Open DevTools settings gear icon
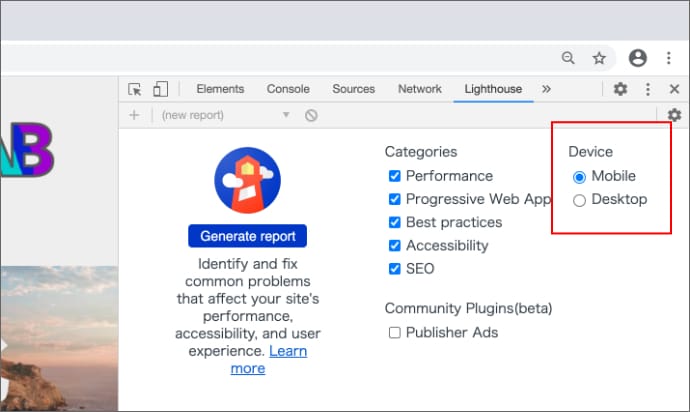The width and height of the screenshot is (690, 412). click(620, 89)
